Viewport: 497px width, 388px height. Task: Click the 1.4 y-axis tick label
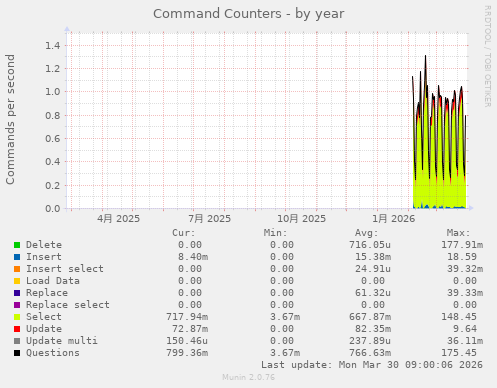[53, 45]
